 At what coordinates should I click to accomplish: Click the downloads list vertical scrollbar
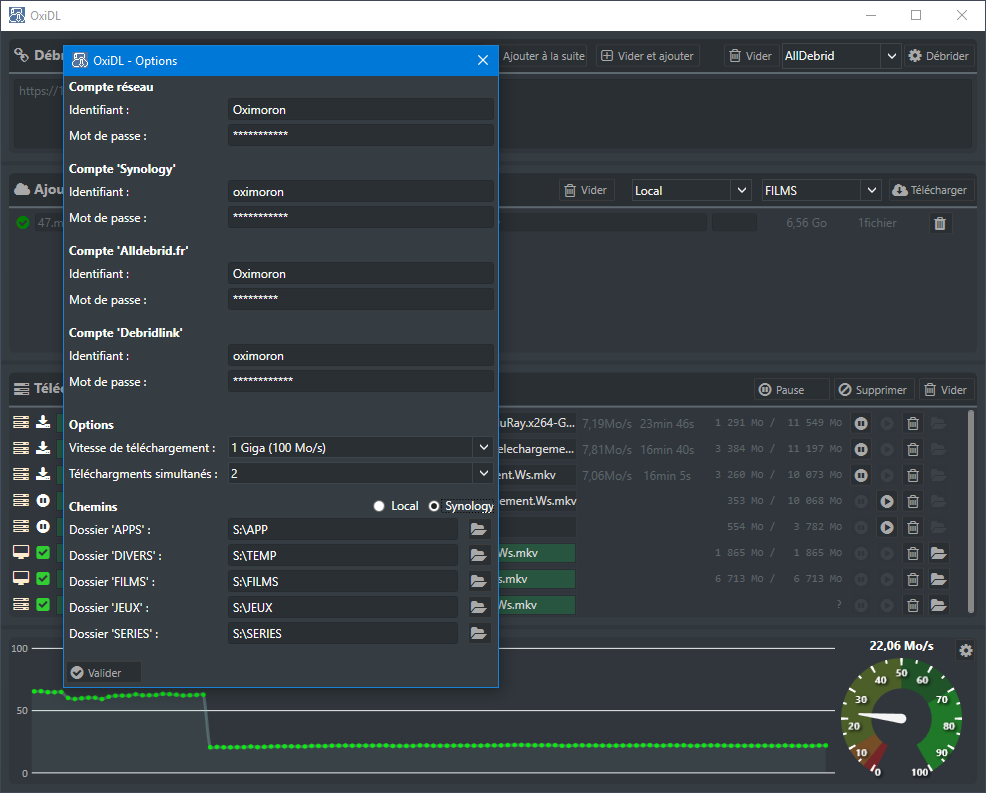tap(972, 513)
